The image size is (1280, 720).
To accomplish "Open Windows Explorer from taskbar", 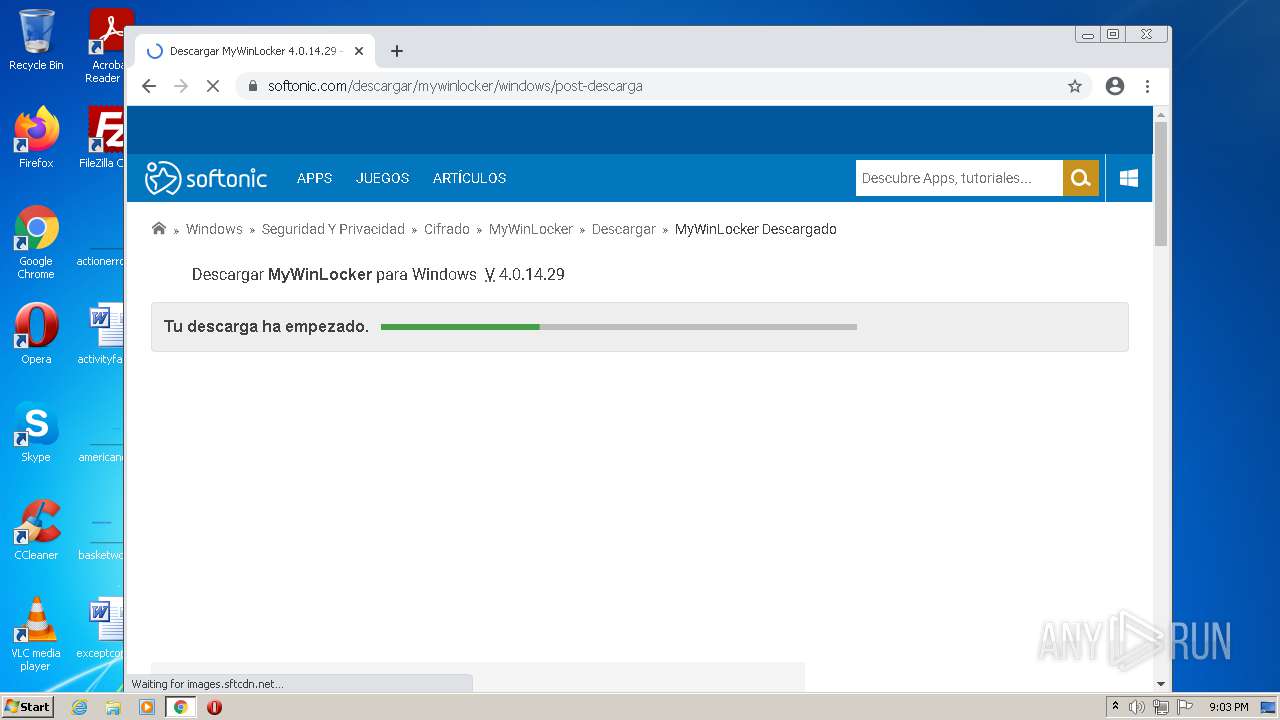I will coord(113,707).
